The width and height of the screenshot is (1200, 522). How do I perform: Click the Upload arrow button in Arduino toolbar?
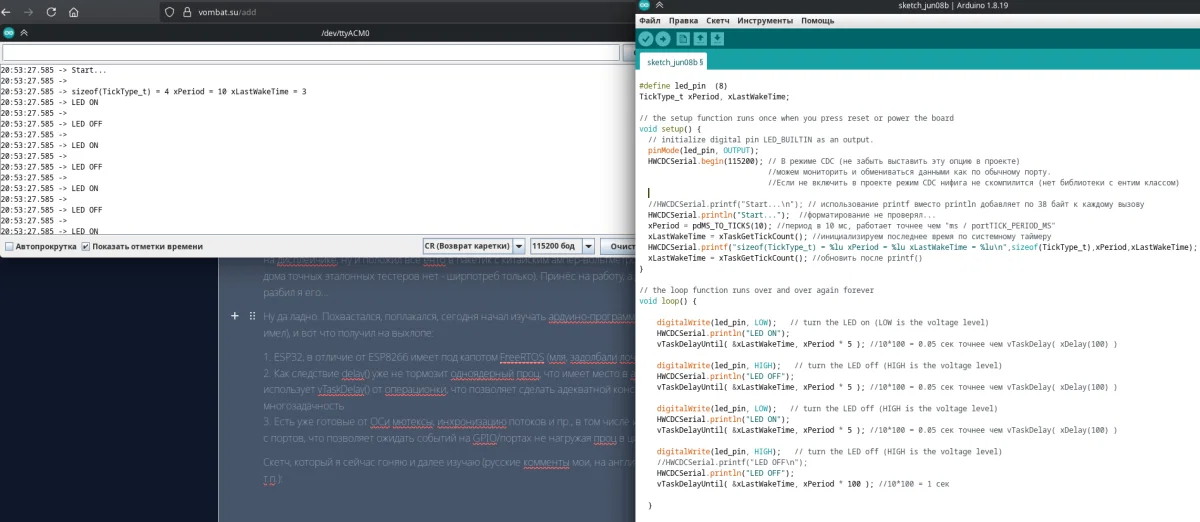(x=663, y=39)
